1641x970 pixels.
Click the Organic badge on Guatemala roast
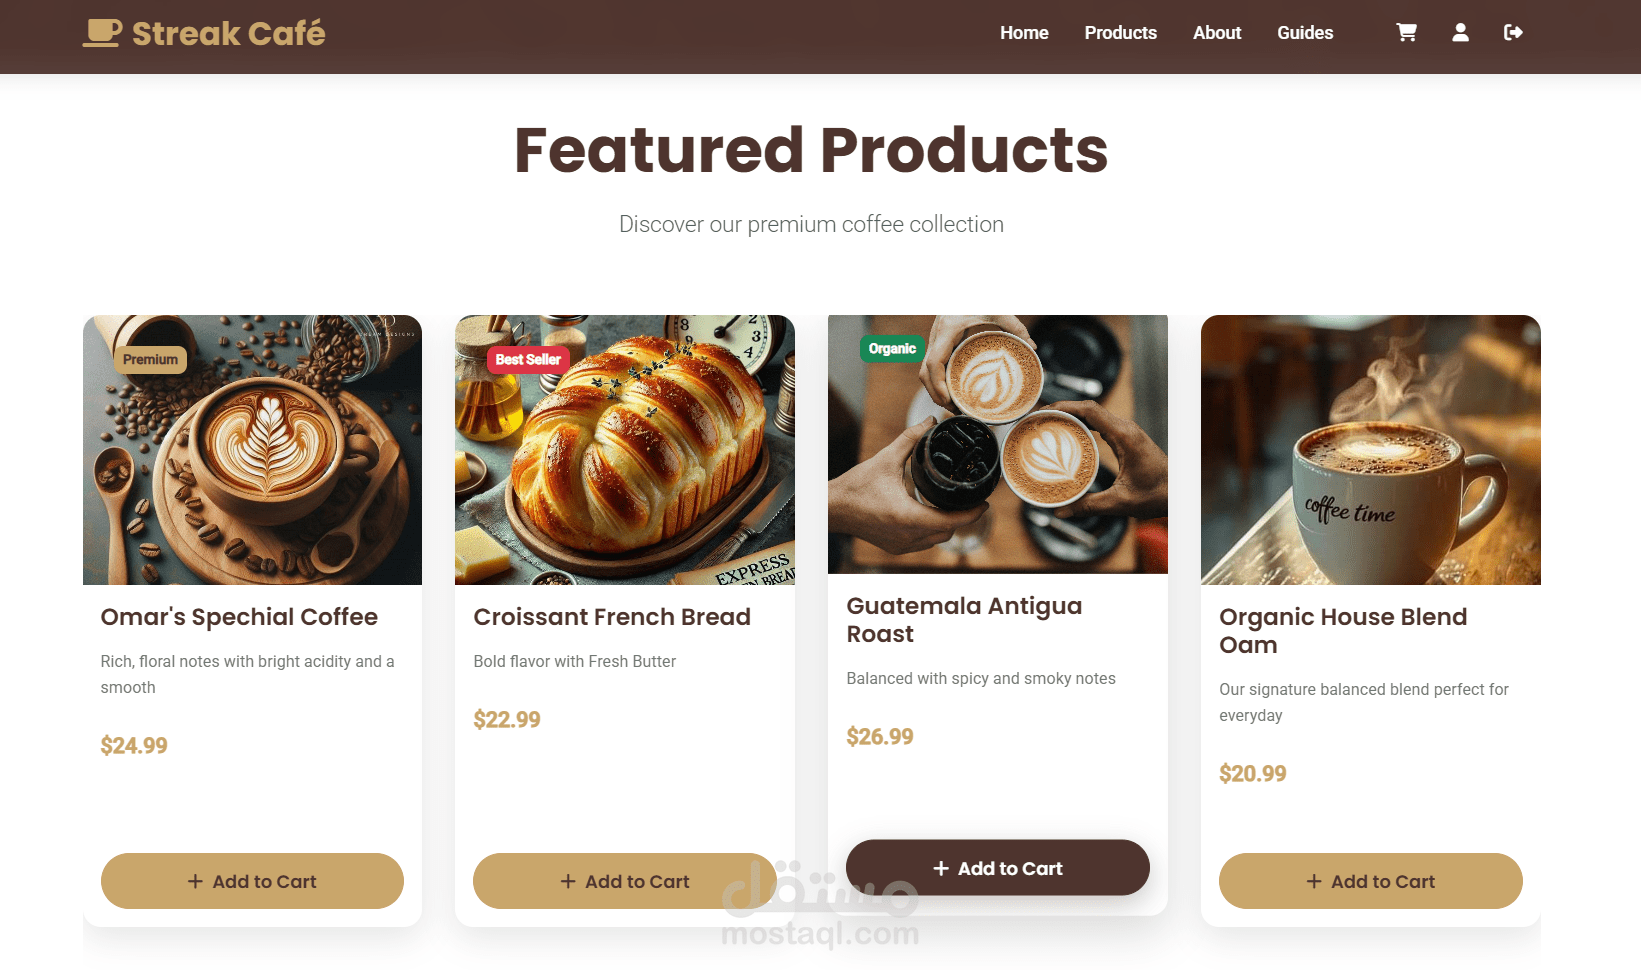tap(892, 348)
